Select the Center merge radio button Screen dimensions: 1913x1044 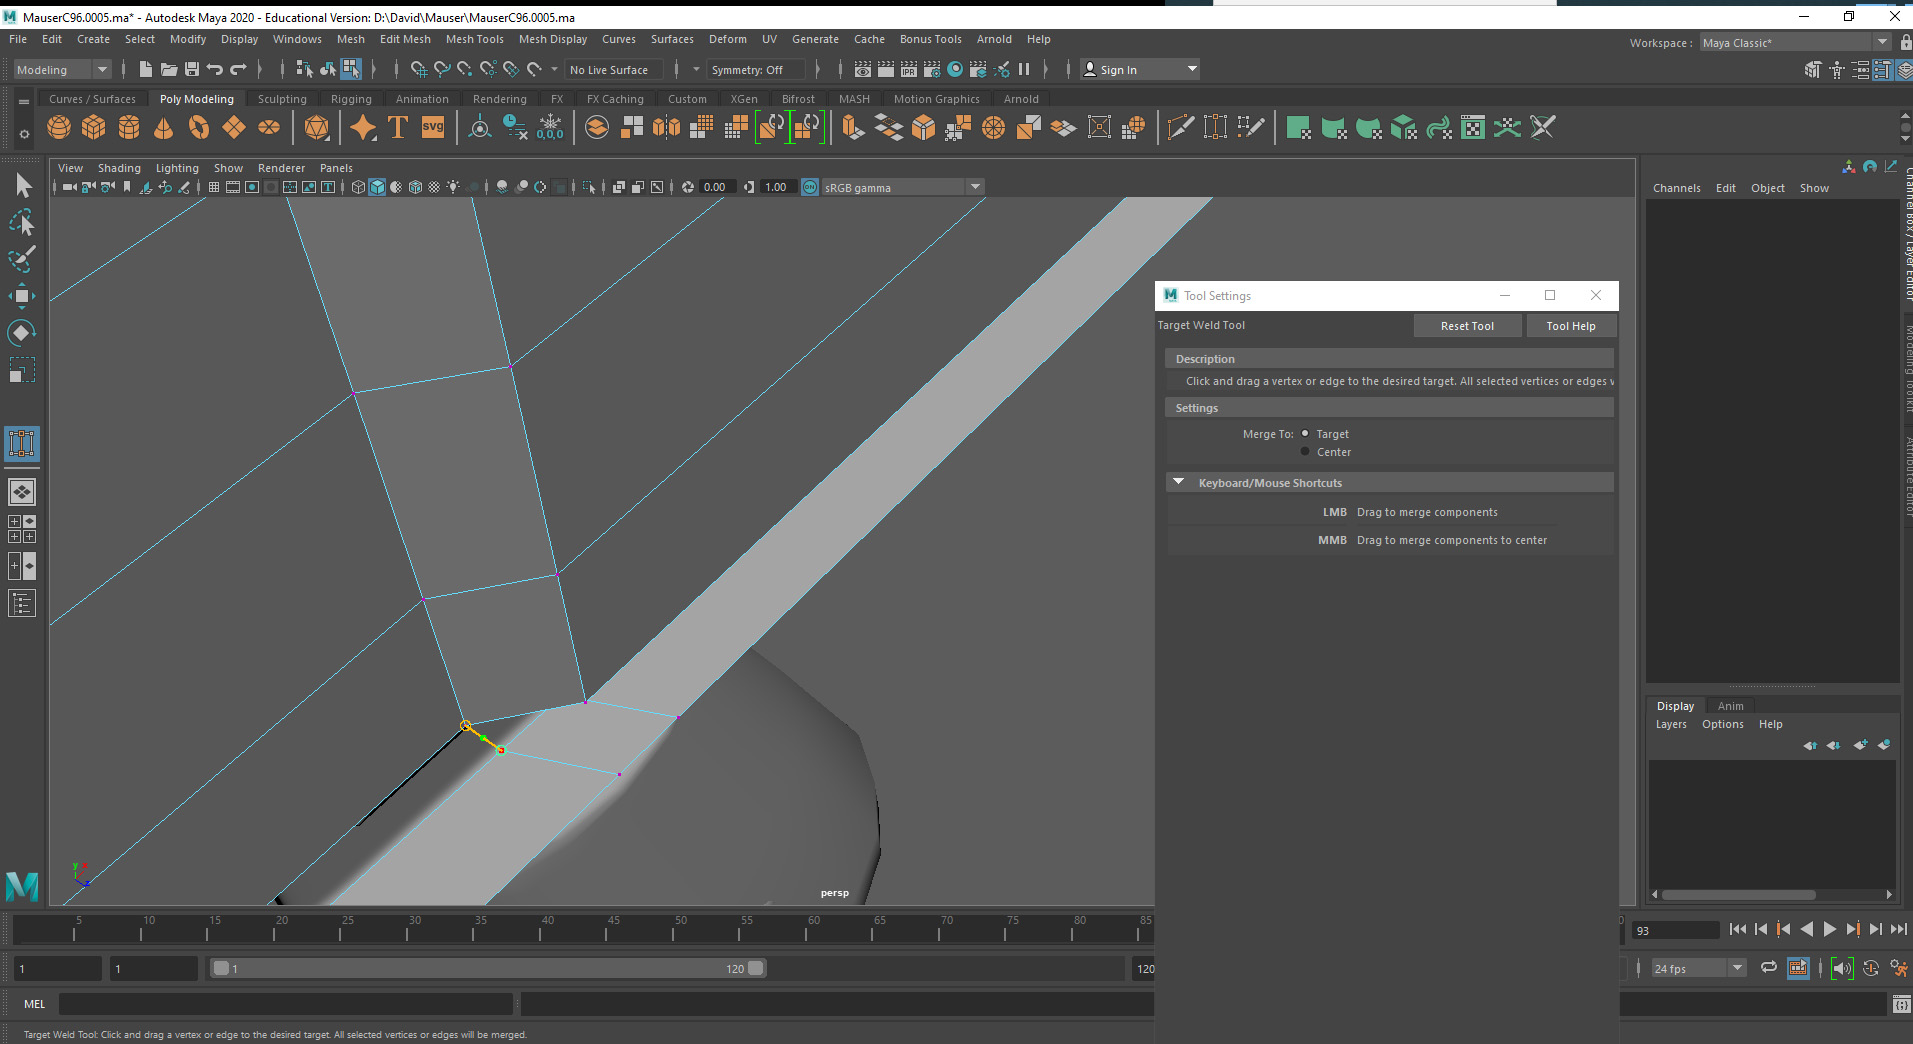click(1306, 451)
